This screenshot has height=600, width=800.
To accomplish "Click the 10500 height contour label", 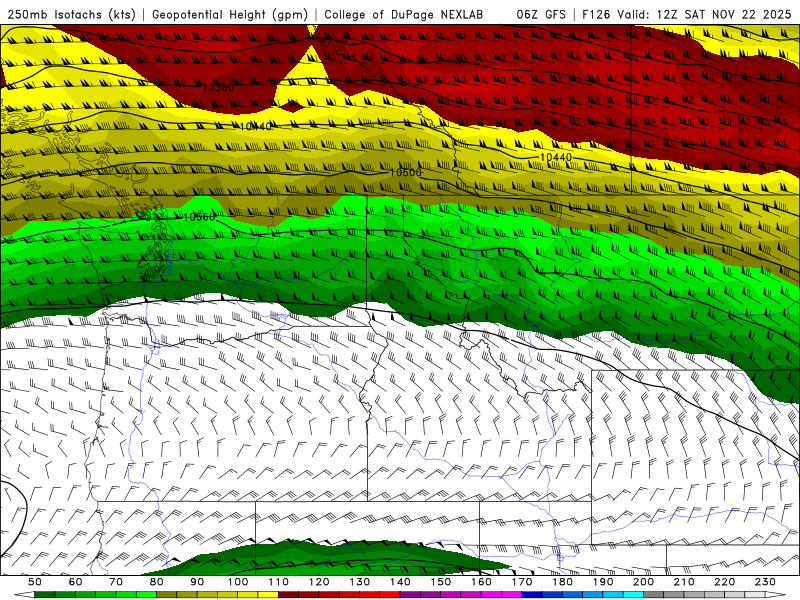I will coord(406,172).
